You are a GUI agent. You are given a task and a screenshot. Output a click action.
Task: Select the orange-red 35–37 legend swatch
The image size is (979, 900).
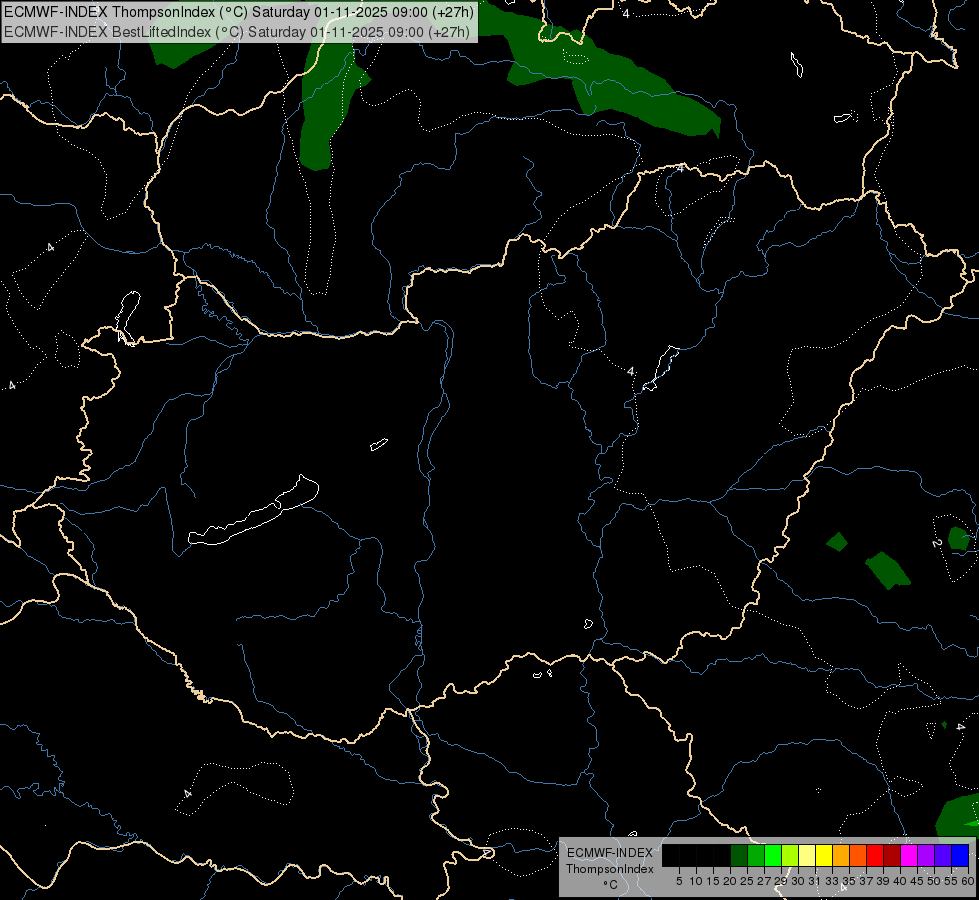click(x=858, y=855)
